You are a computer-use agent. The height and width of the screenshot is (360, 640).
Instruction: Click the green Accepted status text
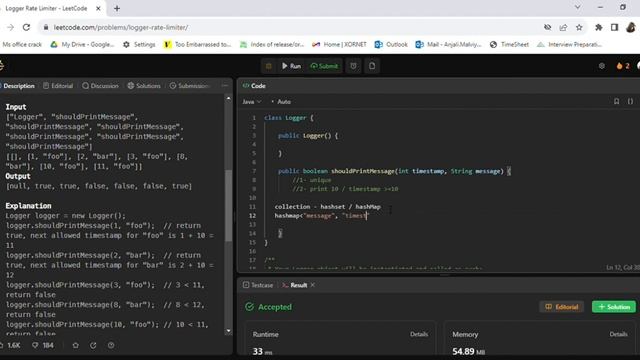275,307
